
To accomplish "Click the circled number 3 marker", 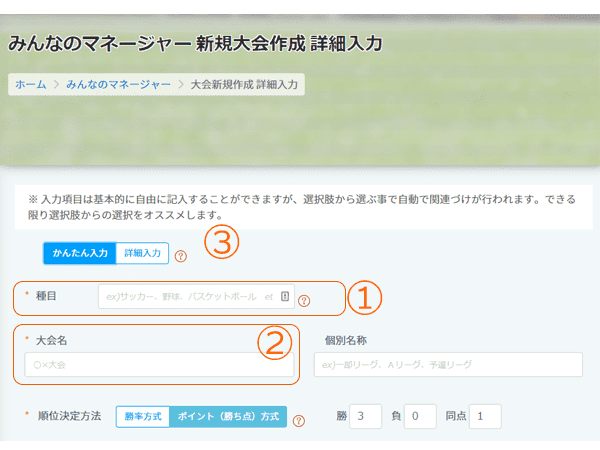I will (221, 243).
